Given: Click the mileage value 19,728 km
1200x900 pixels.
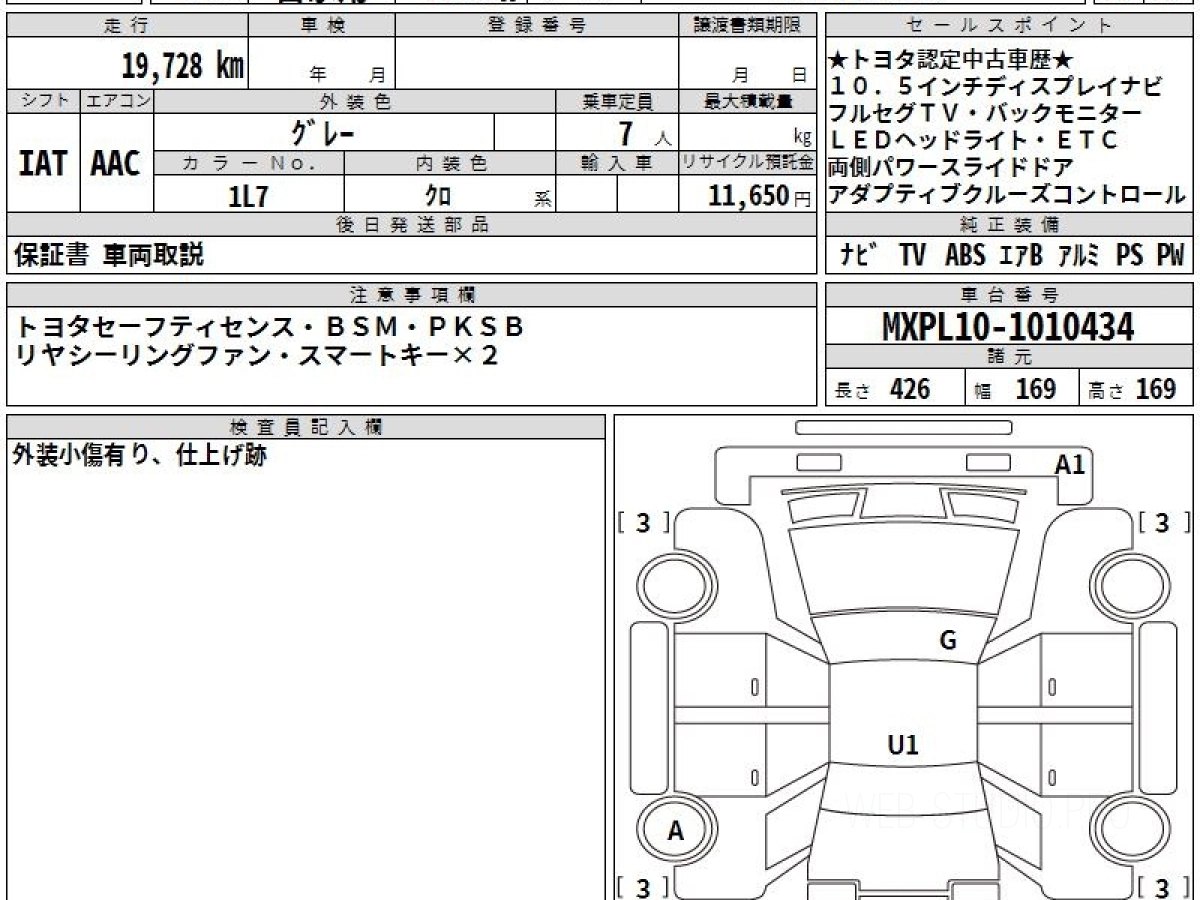Looking at the screenshot, I should [182, 67].
